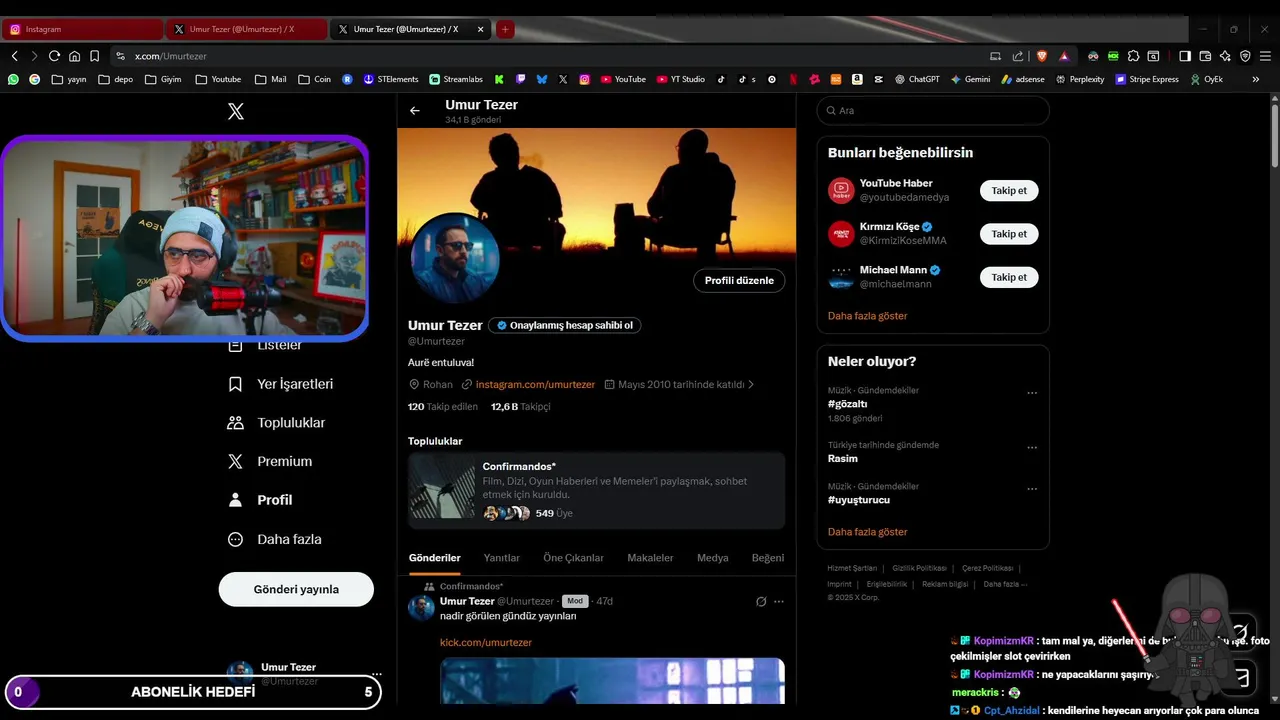Open the Premium sidebar item
Viewport: 1280px width, 720px height.
tap(270, 461)
